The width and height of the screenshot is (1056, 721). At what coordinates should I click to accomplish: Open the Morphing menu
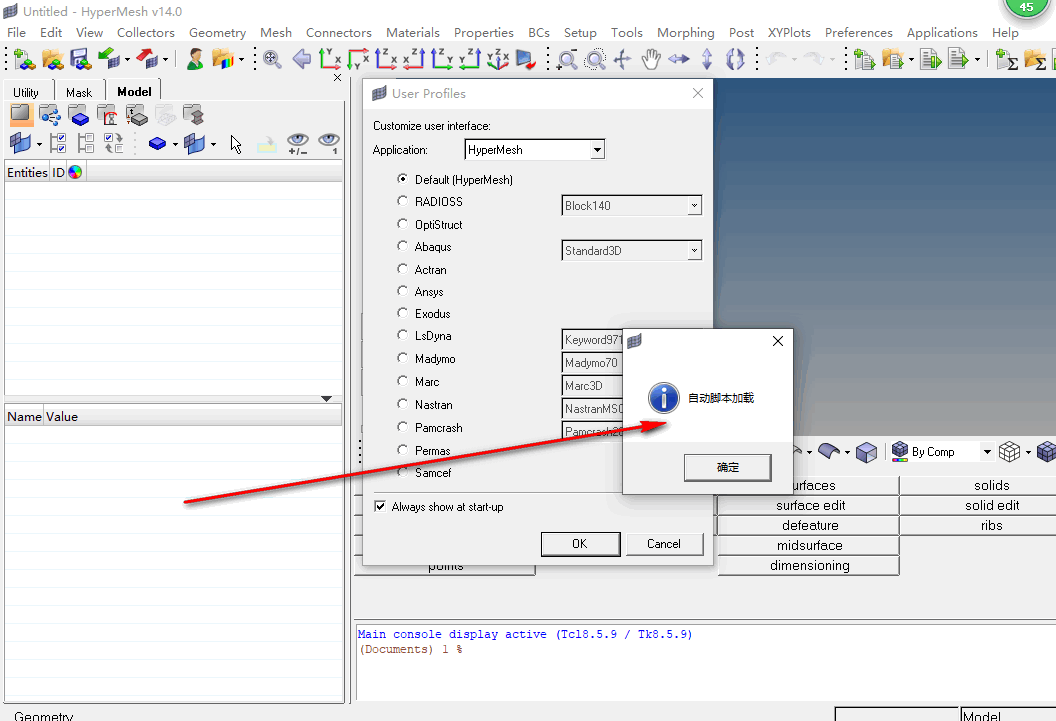click(685, 33)
